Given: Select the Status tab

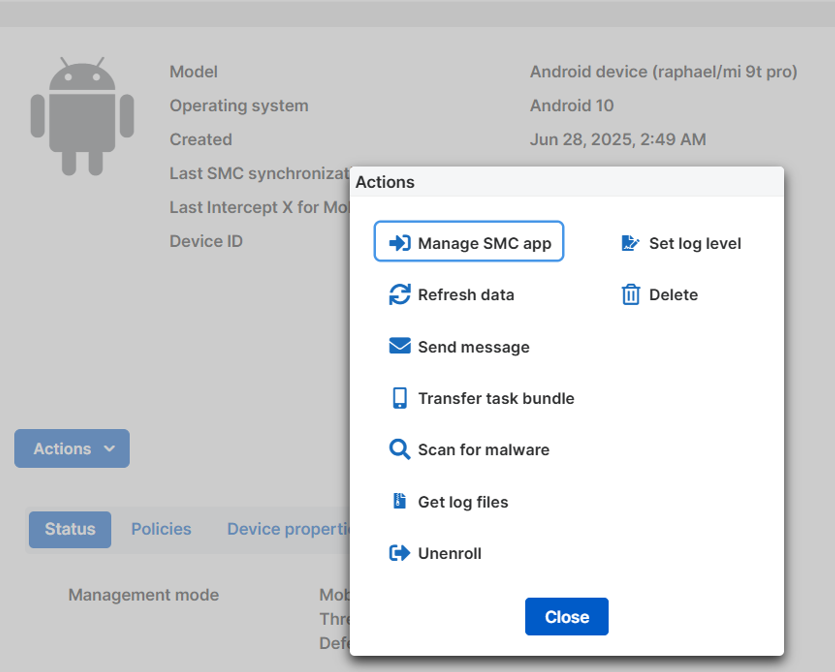Looking at the screenshot, I should [x=69, y=529].
